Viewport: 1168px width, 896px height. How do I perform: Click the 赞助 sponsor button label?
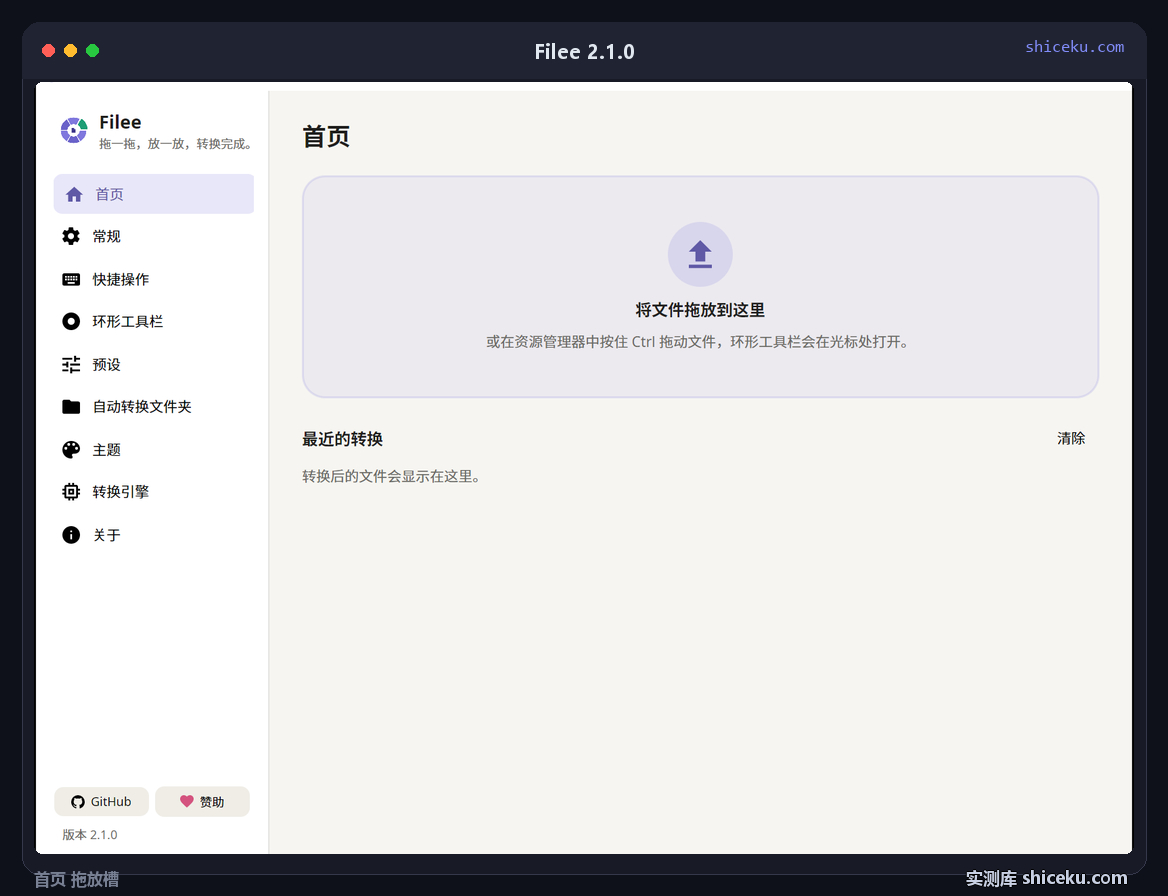pyautogui.click(x=212, y=801)
